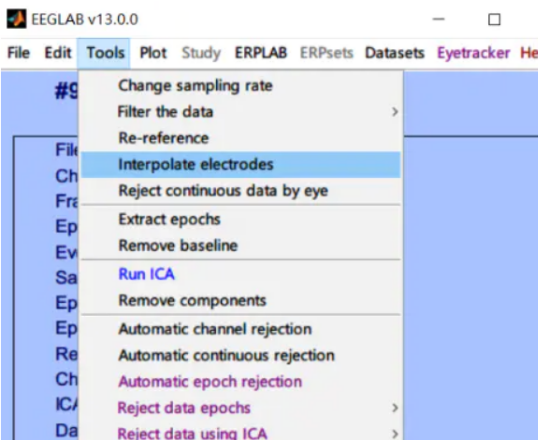The width and height of the screenshot is (538, 440).
Task: Open the Edit menu
Action: click(58, 53)
